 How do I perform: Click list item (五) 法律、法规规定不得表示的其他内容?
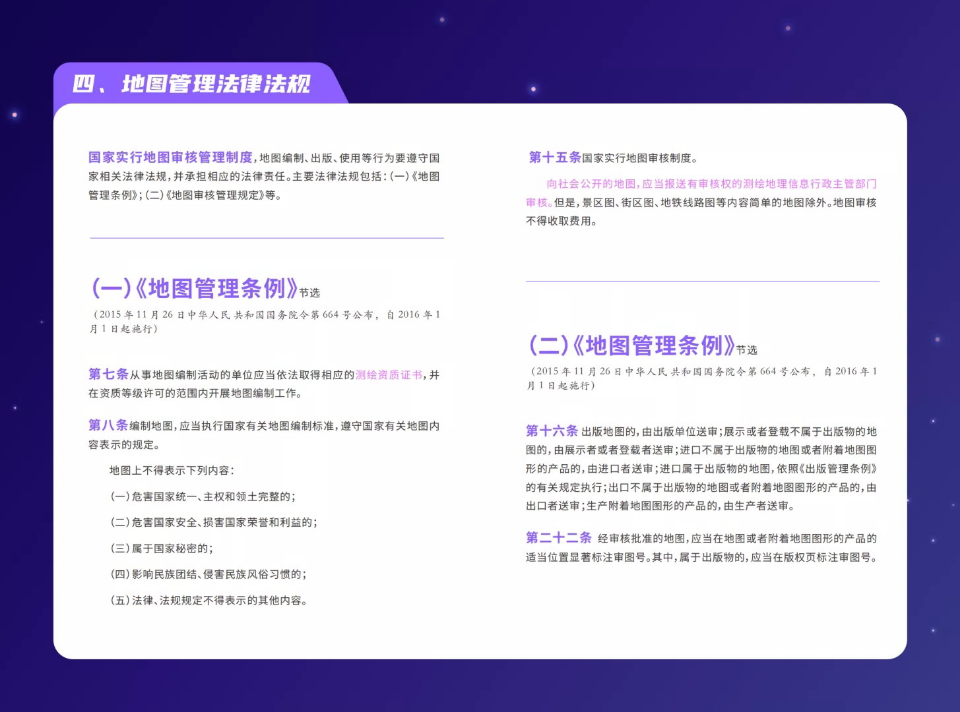208,601
